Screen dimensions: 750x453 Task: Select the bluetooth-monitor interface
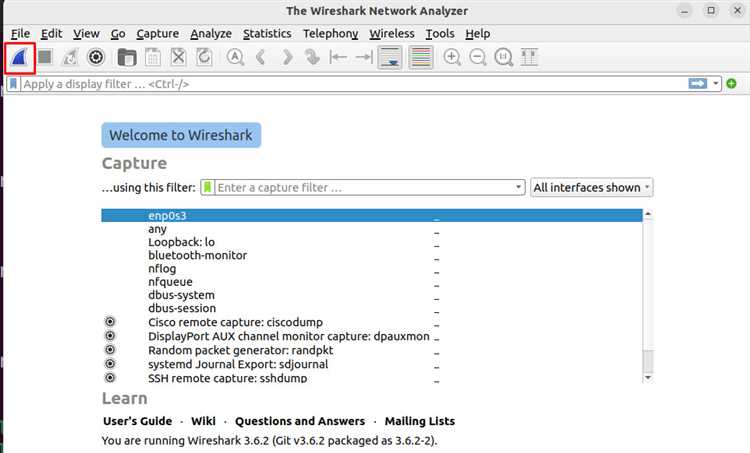[372, 255]
